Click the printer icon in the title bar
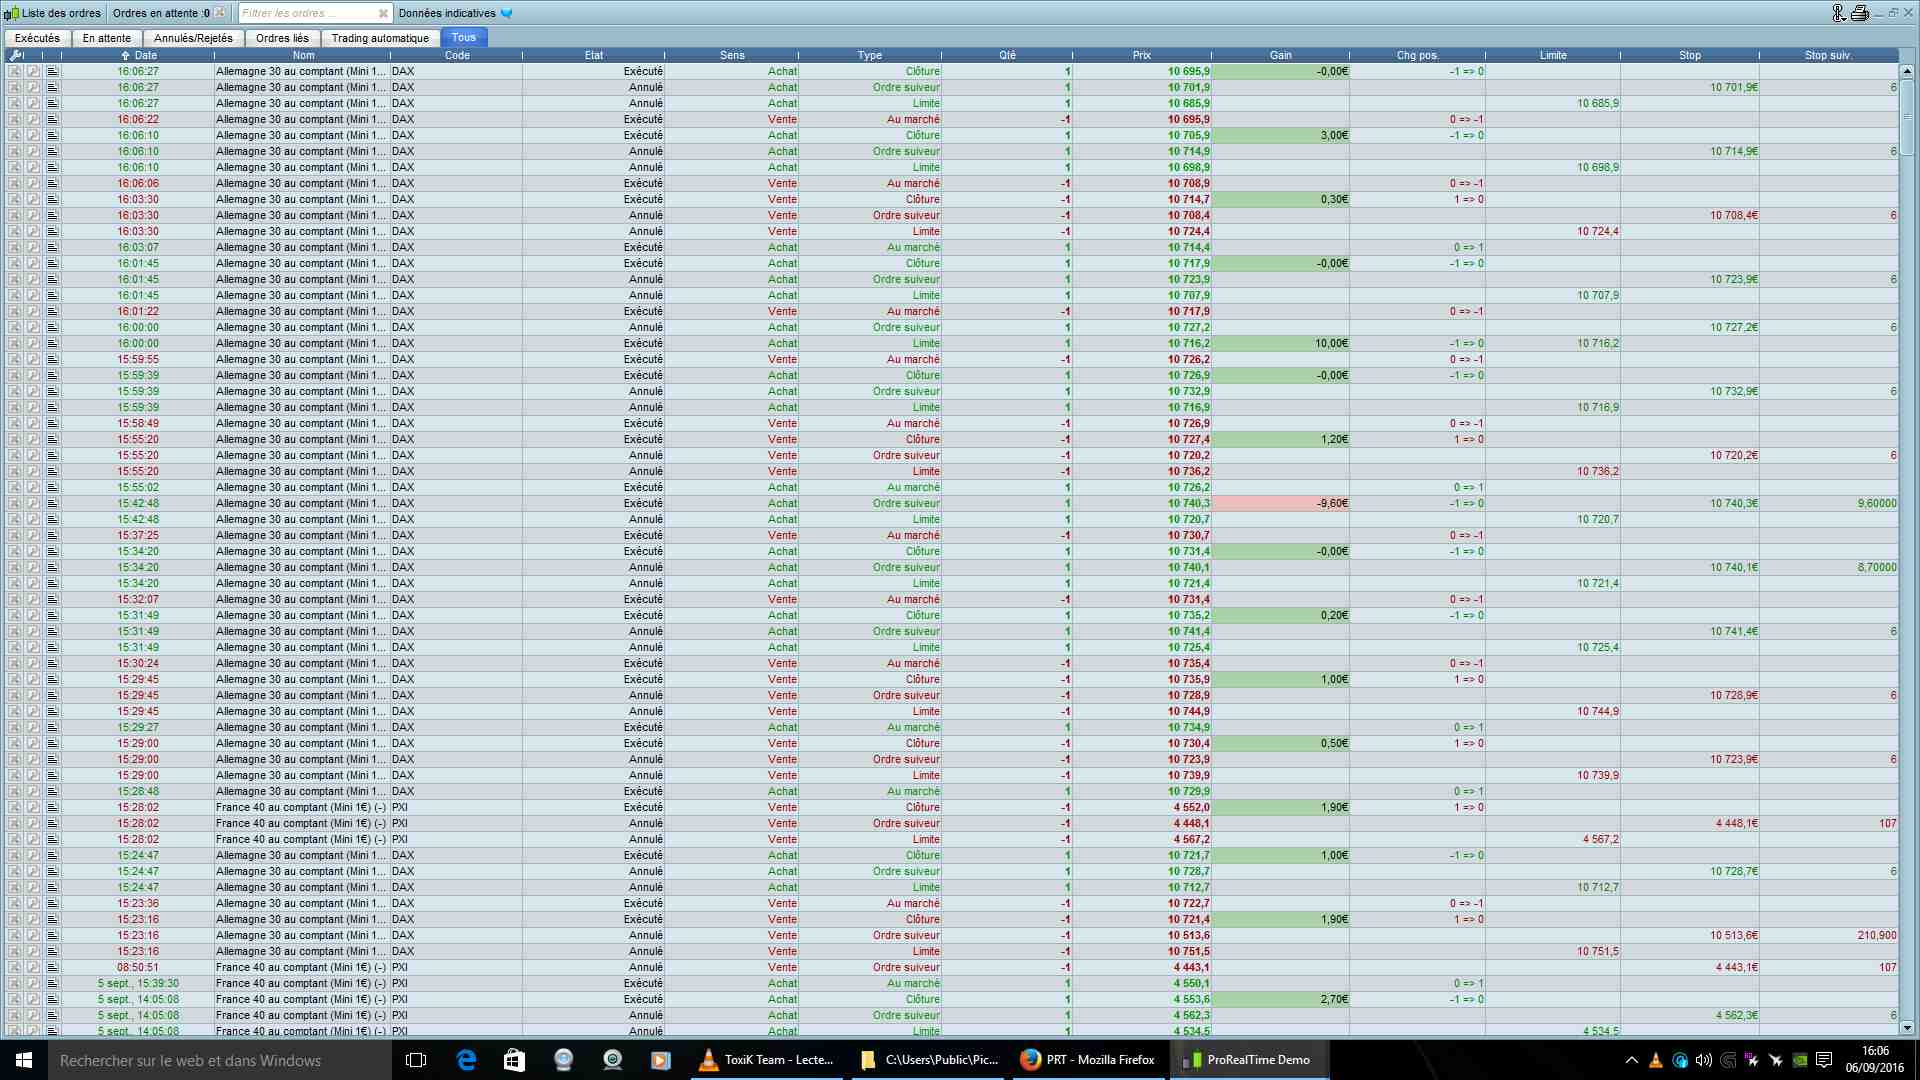This screenshot has width=1920, height=1080. tap(1859, 13)
